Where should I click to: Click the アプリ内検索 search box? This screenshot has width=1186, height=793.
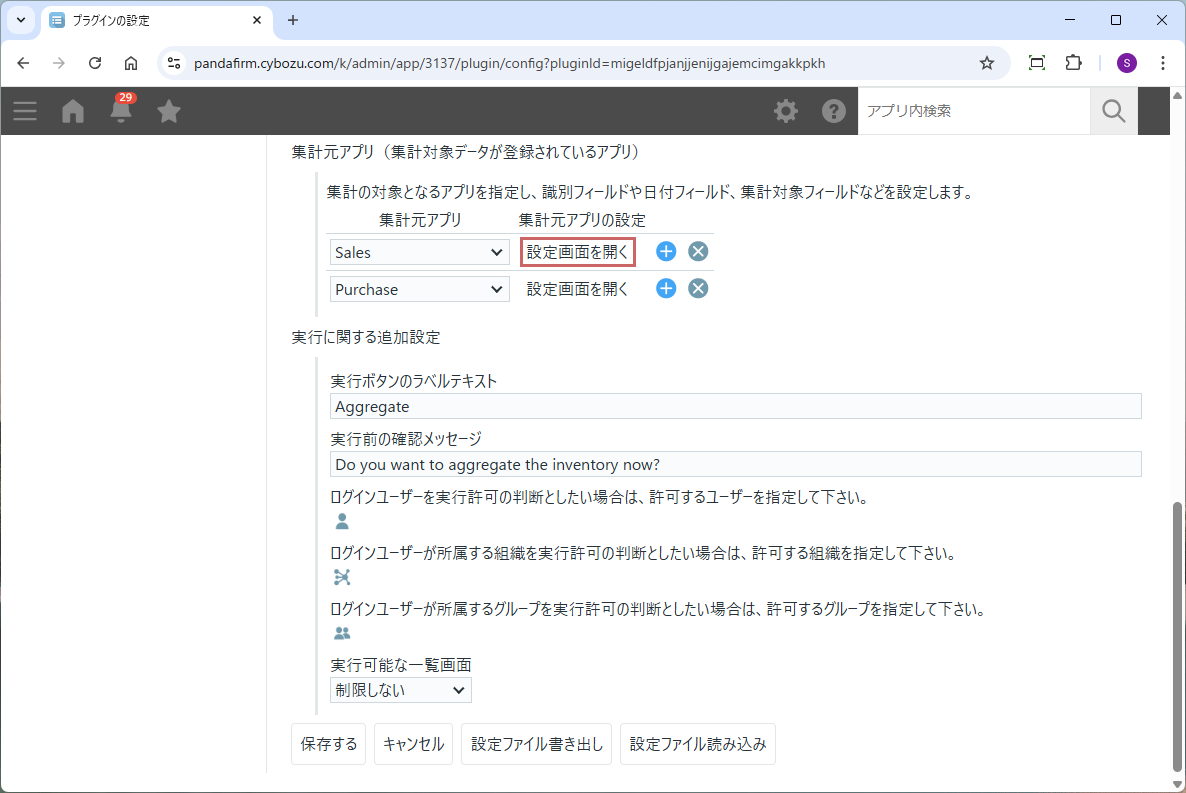[973, 111]
